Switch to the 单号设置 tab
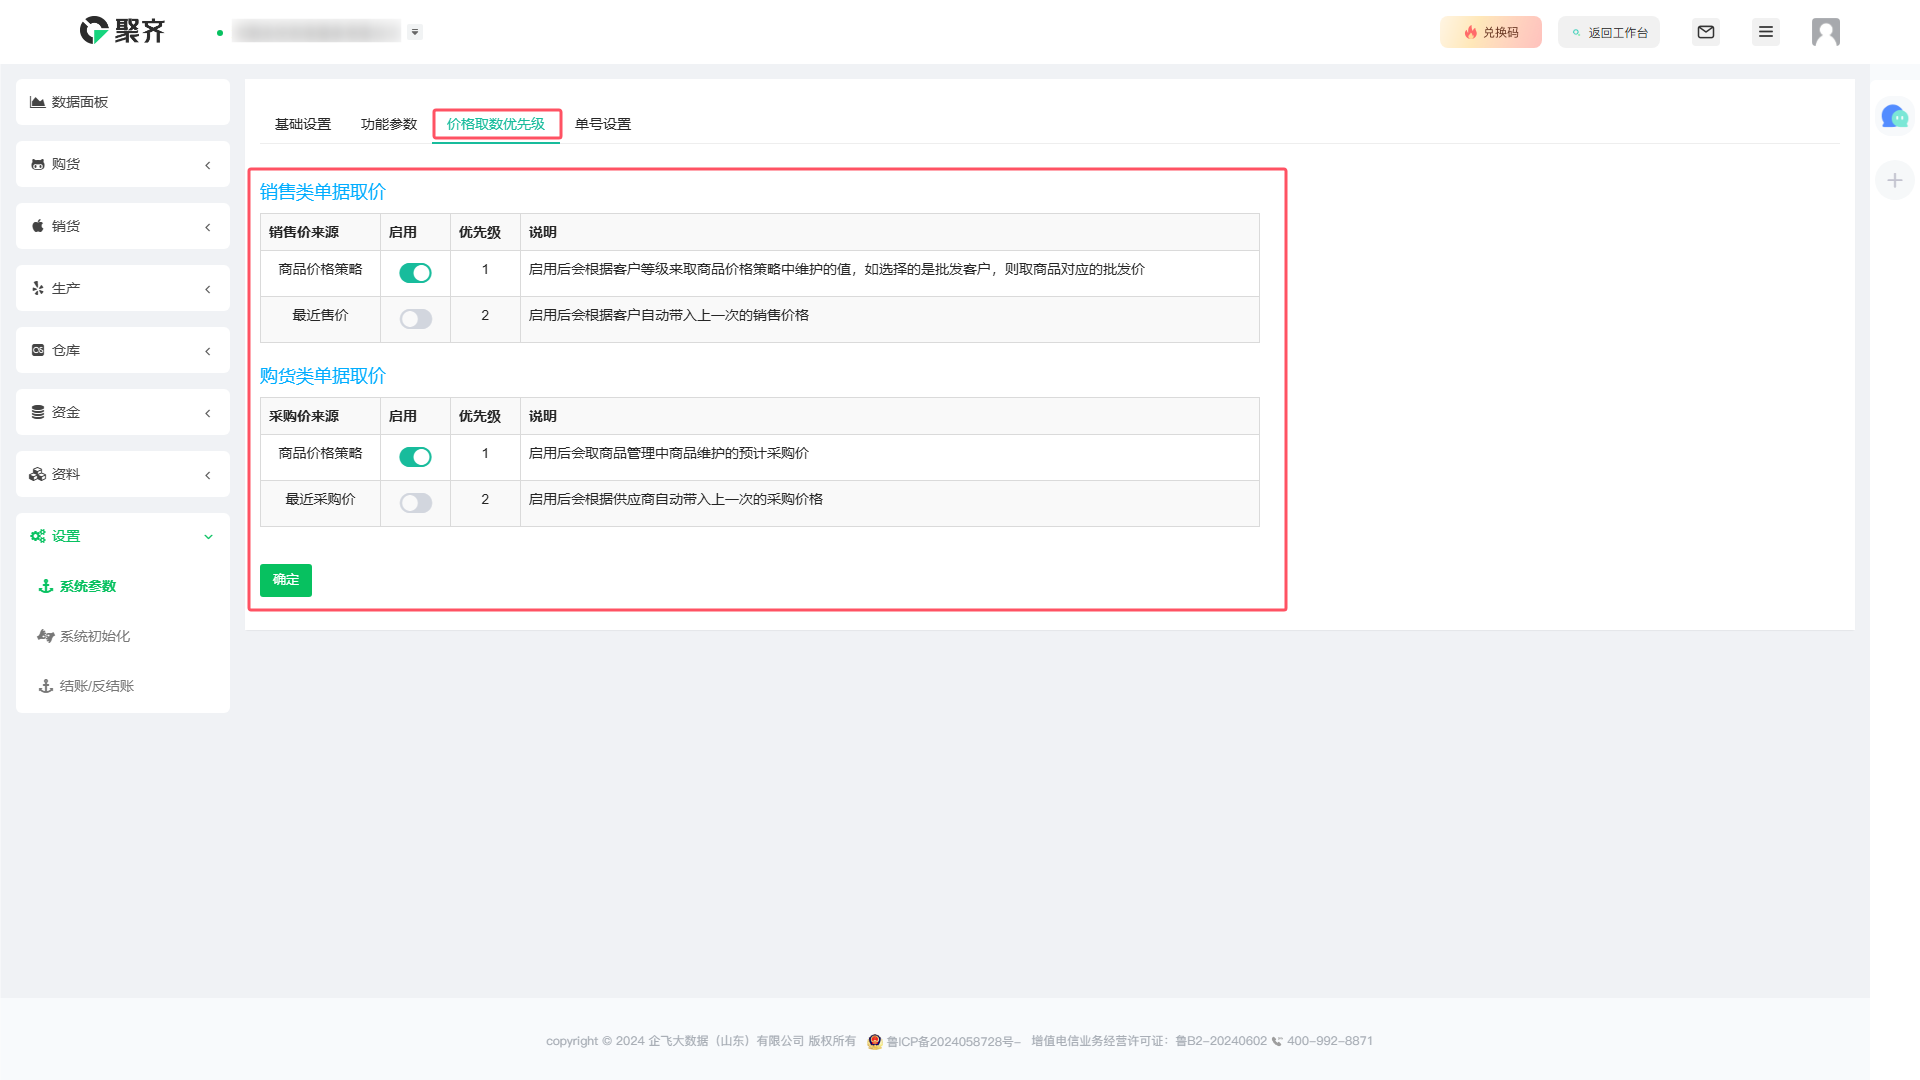 pyautogui.click(x=603, y=124)
